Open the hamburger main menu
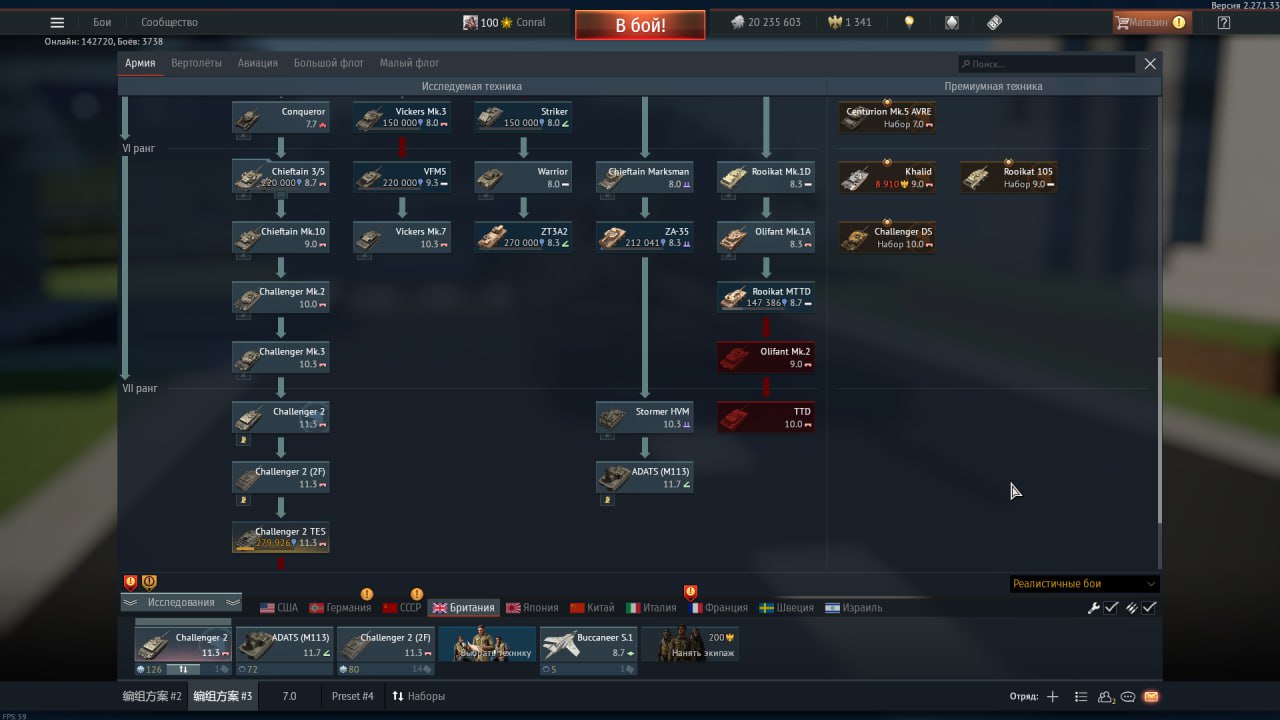 tap(57, 22)
